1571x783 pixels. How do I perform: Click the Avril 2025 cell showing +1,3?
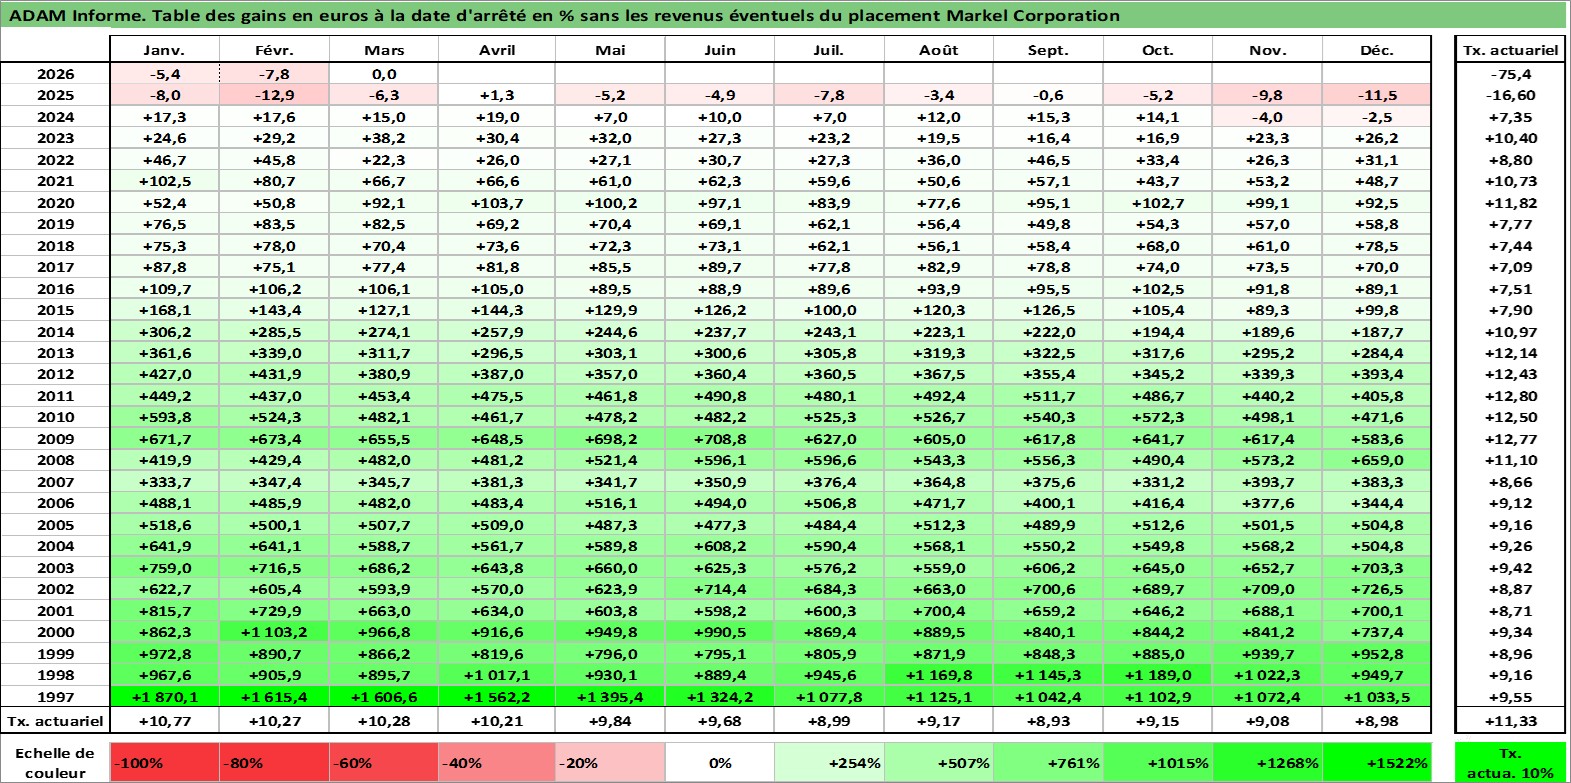497,95
